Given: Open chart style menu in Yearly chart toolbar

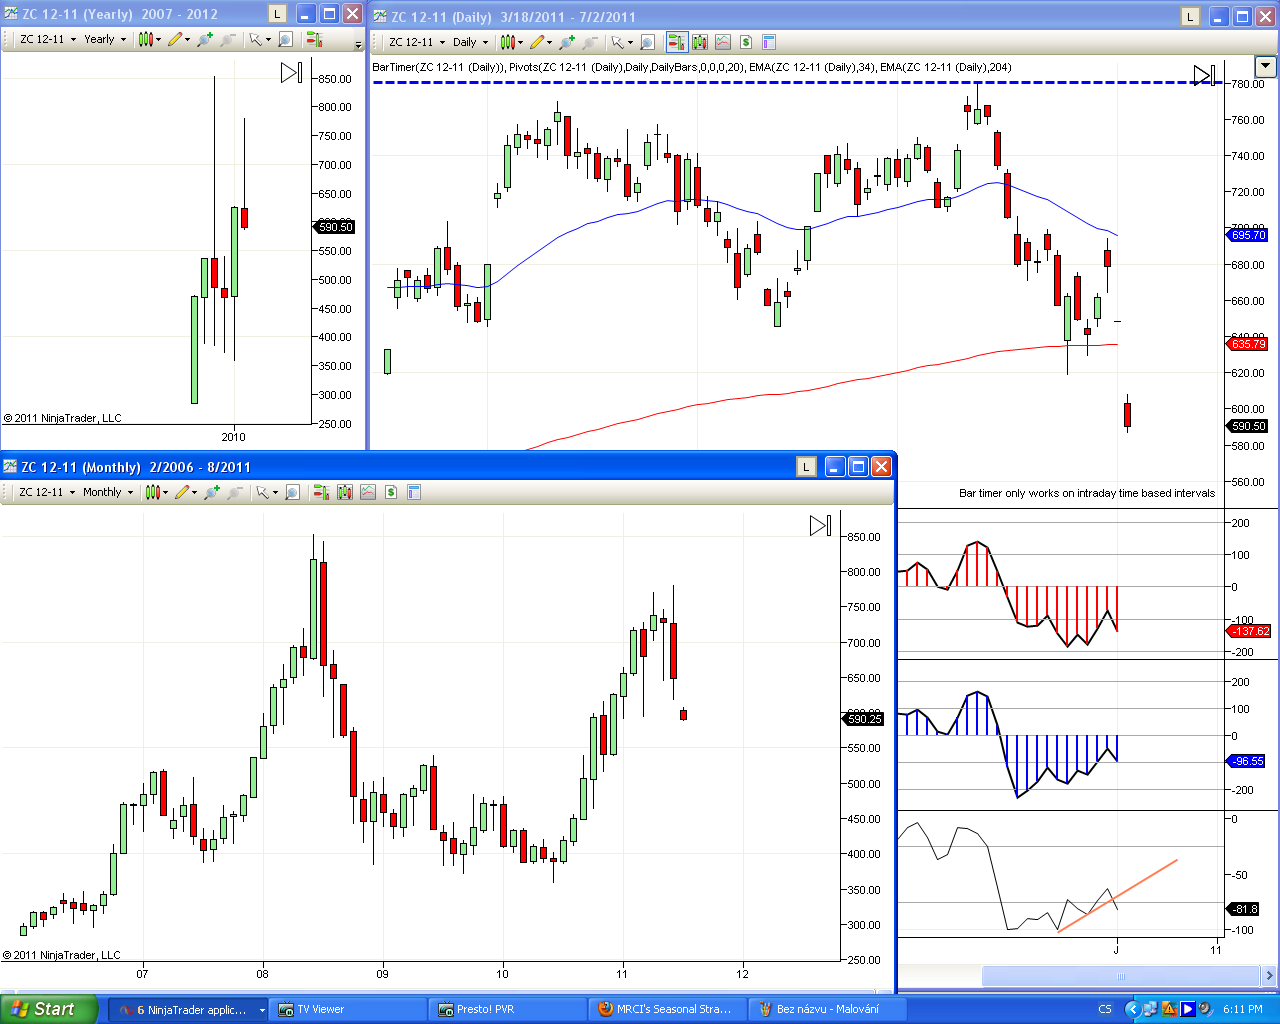Looking at the screenshot, I should pyautogui.click(x=146, y=40).
